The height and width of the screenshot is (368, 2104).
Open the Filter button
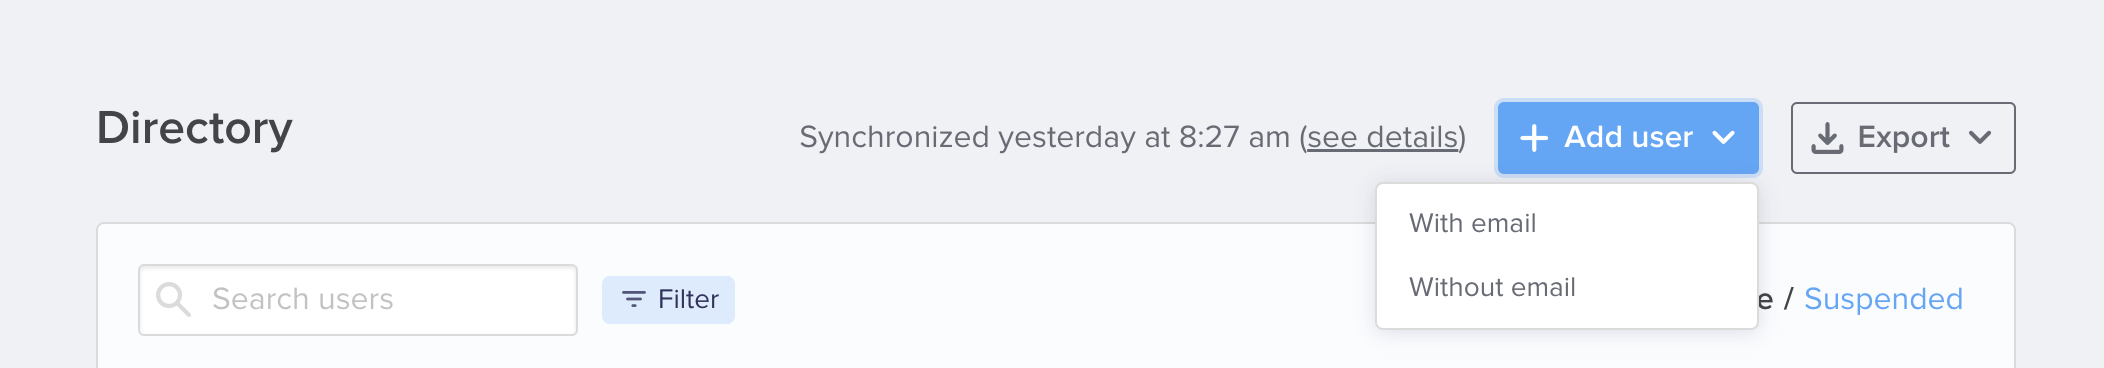click(x=668, y=299)
